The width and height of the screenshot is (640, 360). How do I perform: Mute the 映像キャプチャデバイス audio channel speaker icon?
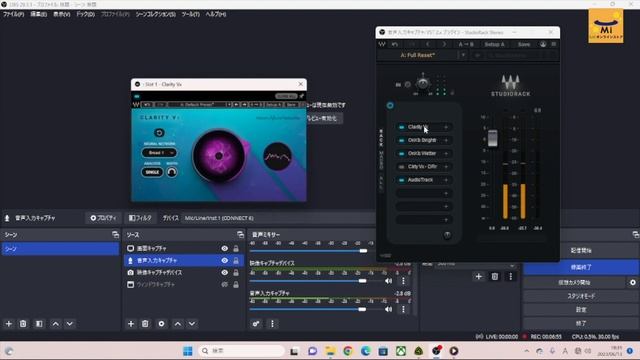point(388,281)
